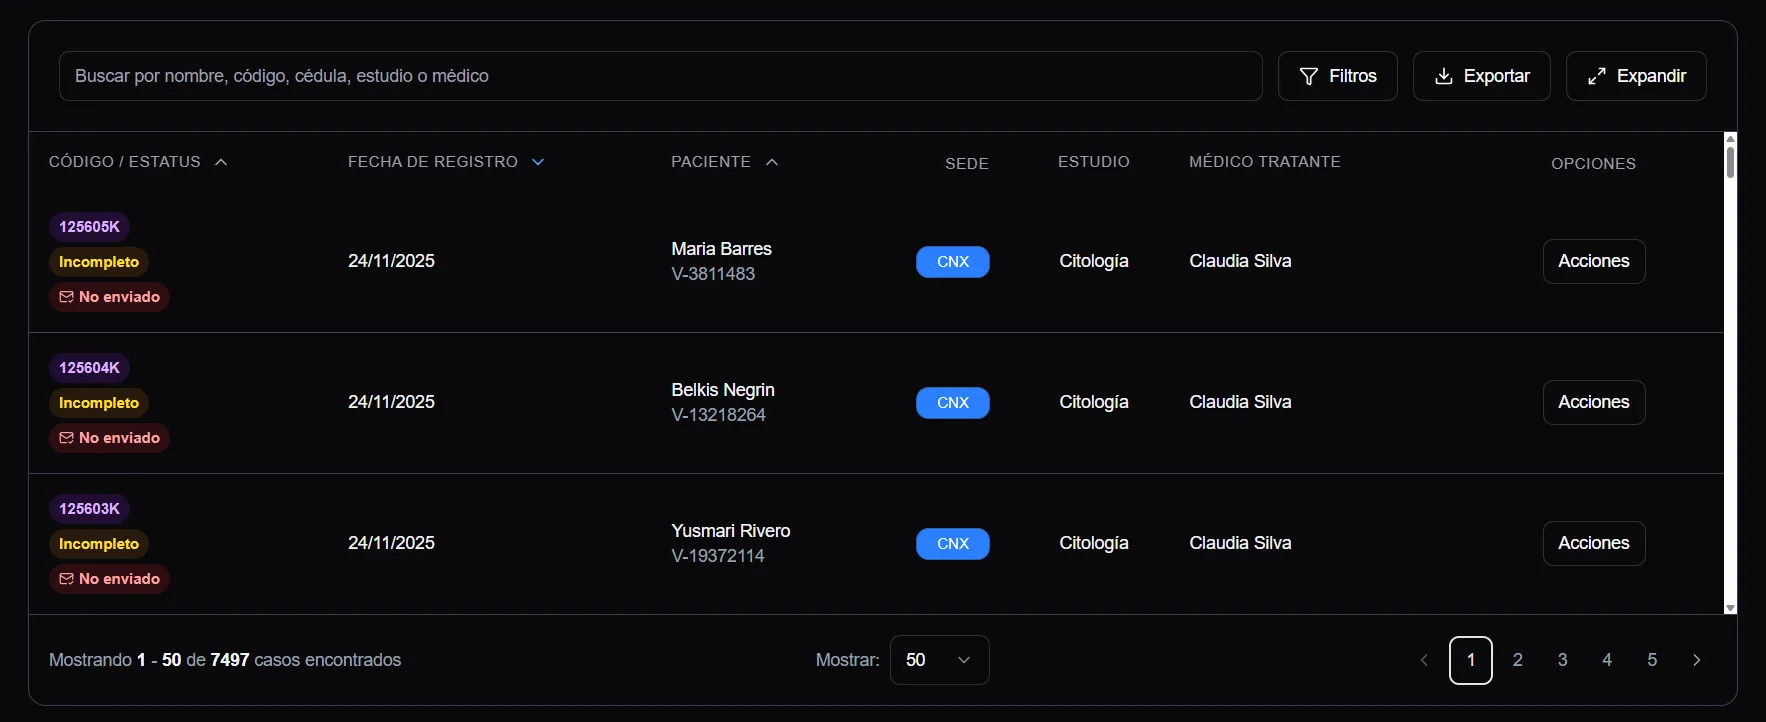Click the download icon in Exportar
Viewport: 1766px width, 722px height.
click(1443, 76)
